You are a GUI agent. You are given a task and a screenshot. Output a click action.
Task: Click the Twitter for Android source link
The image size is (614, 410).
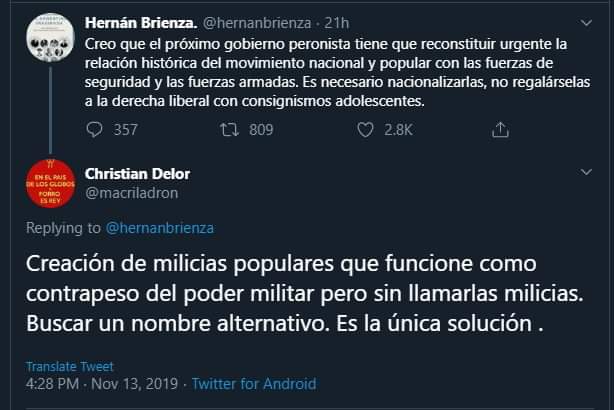[254, 383]
